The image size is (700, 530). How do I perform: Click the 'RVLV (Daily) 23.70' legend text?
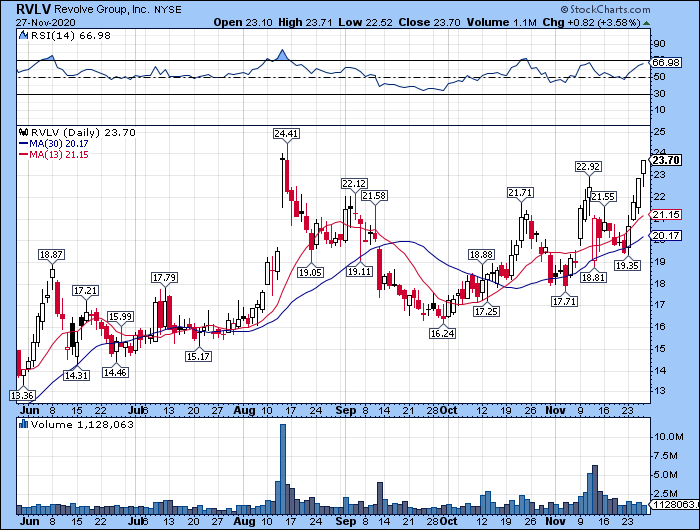[x=83, y=133]
